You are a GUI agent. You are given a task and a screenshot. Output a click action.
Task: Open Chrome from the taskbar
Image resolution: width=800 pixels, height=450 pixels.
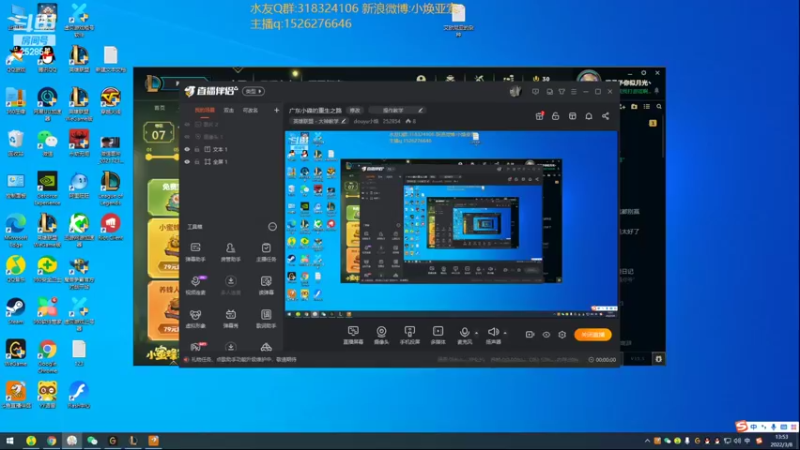click(51, 441)
